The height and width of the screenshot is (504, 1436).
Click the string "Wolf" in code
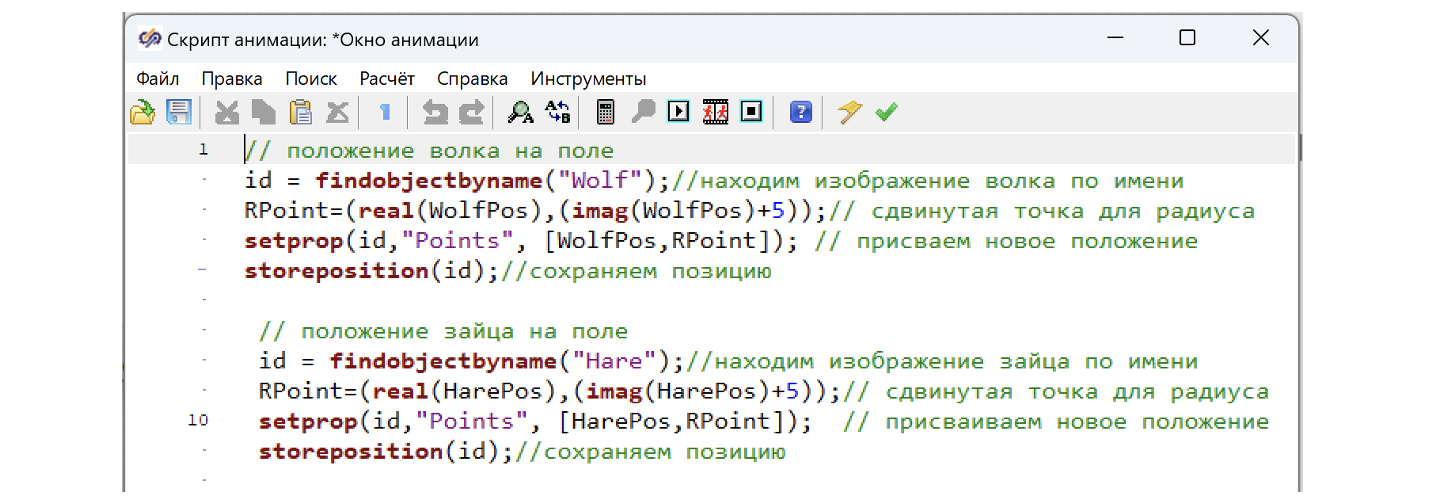[600, 181]
